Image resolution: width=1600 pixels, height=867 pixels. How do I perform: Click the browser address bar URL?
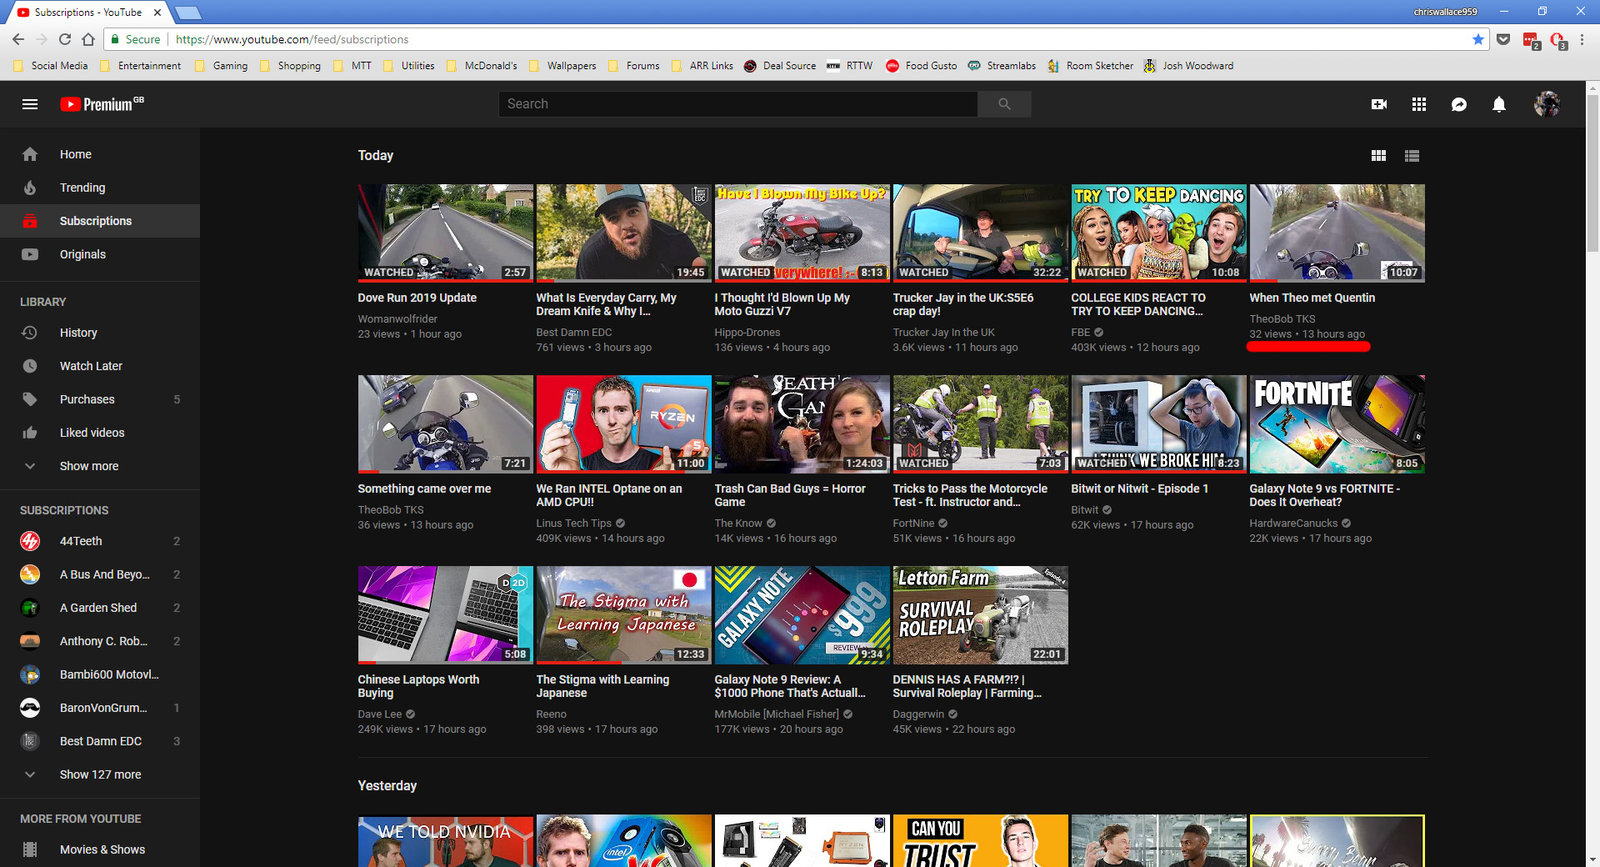292,39
